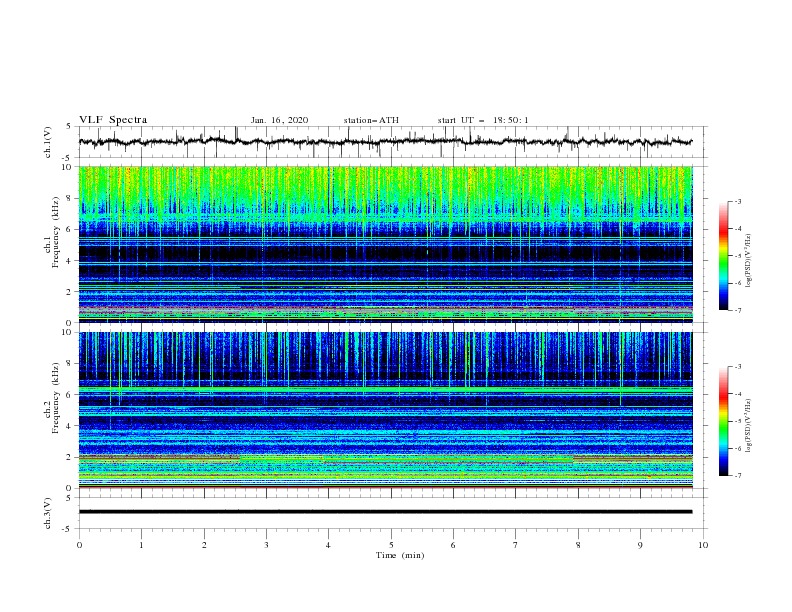This screenshot has width=792, height=612.
Task: Click the "8" kHz tick on ch.1 frequency axis
Action: (69, 198)
